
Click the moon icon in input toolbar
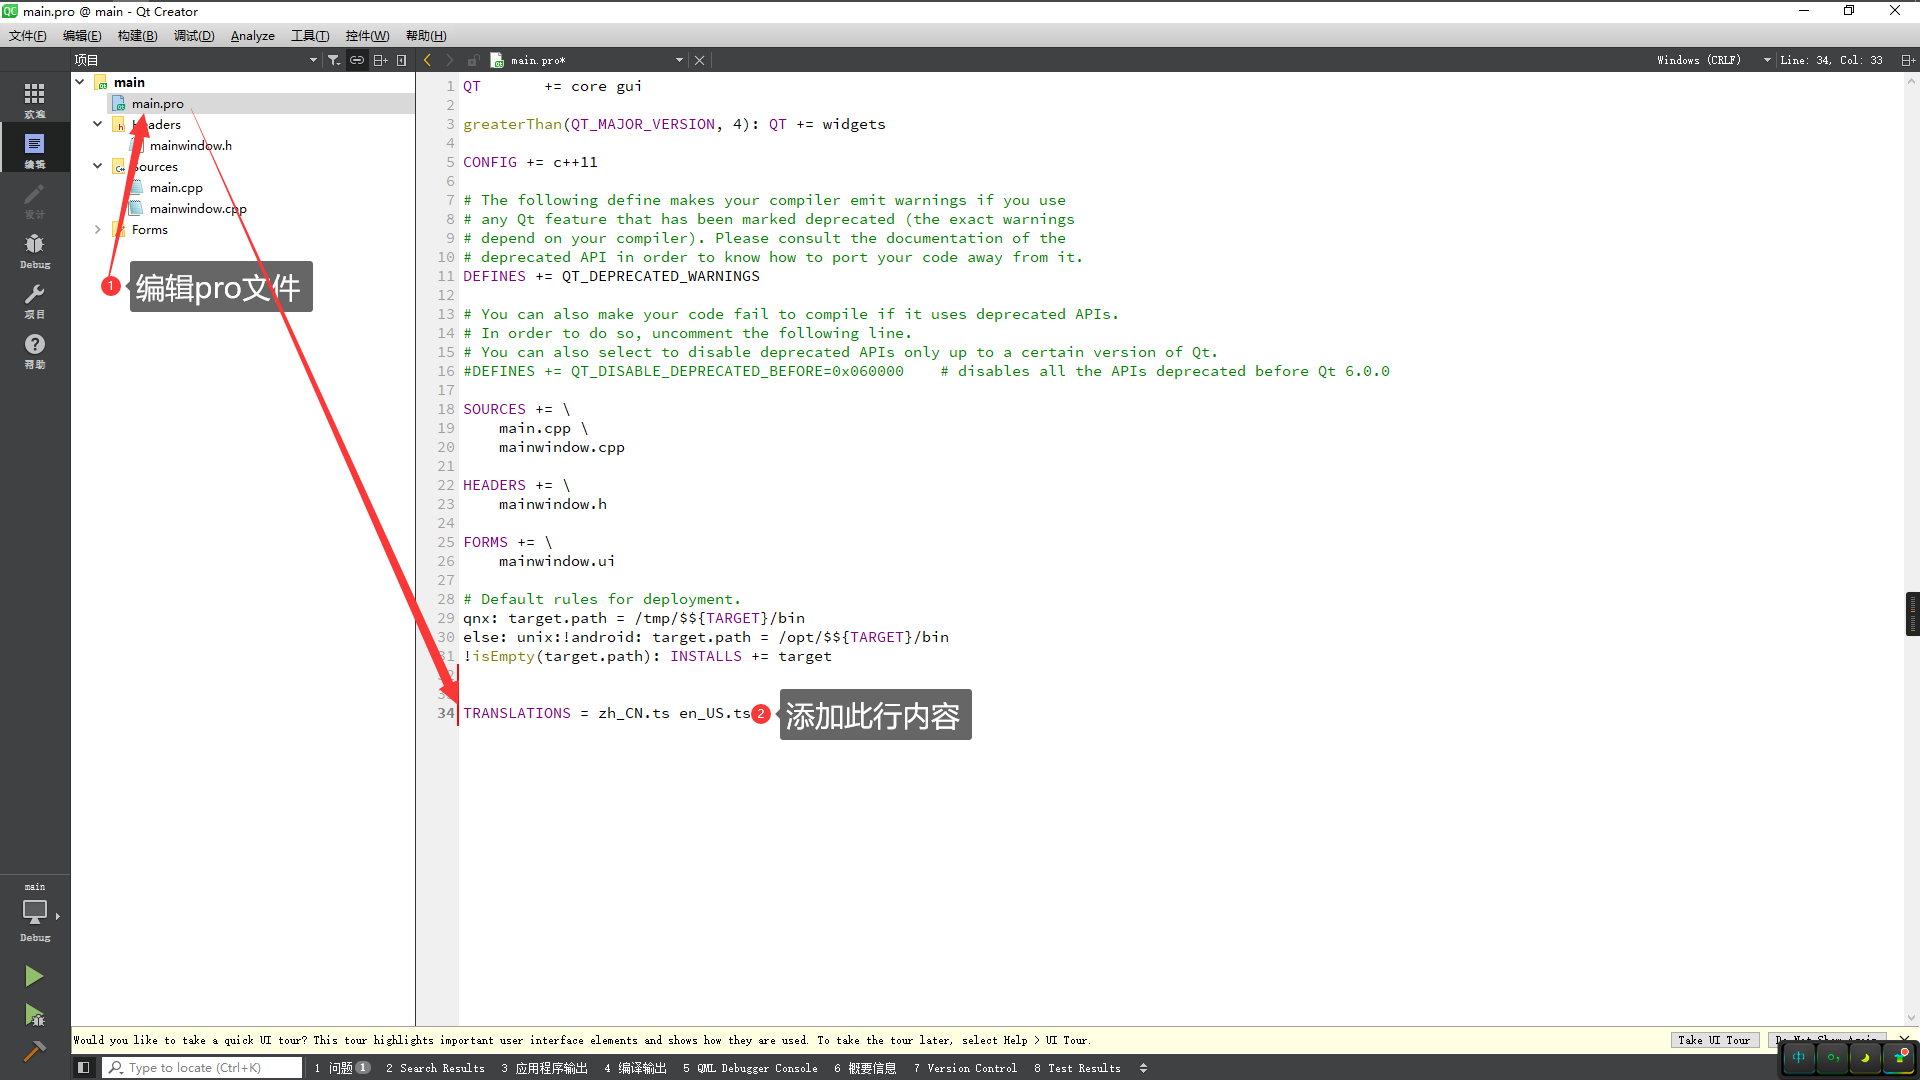1865,1057
